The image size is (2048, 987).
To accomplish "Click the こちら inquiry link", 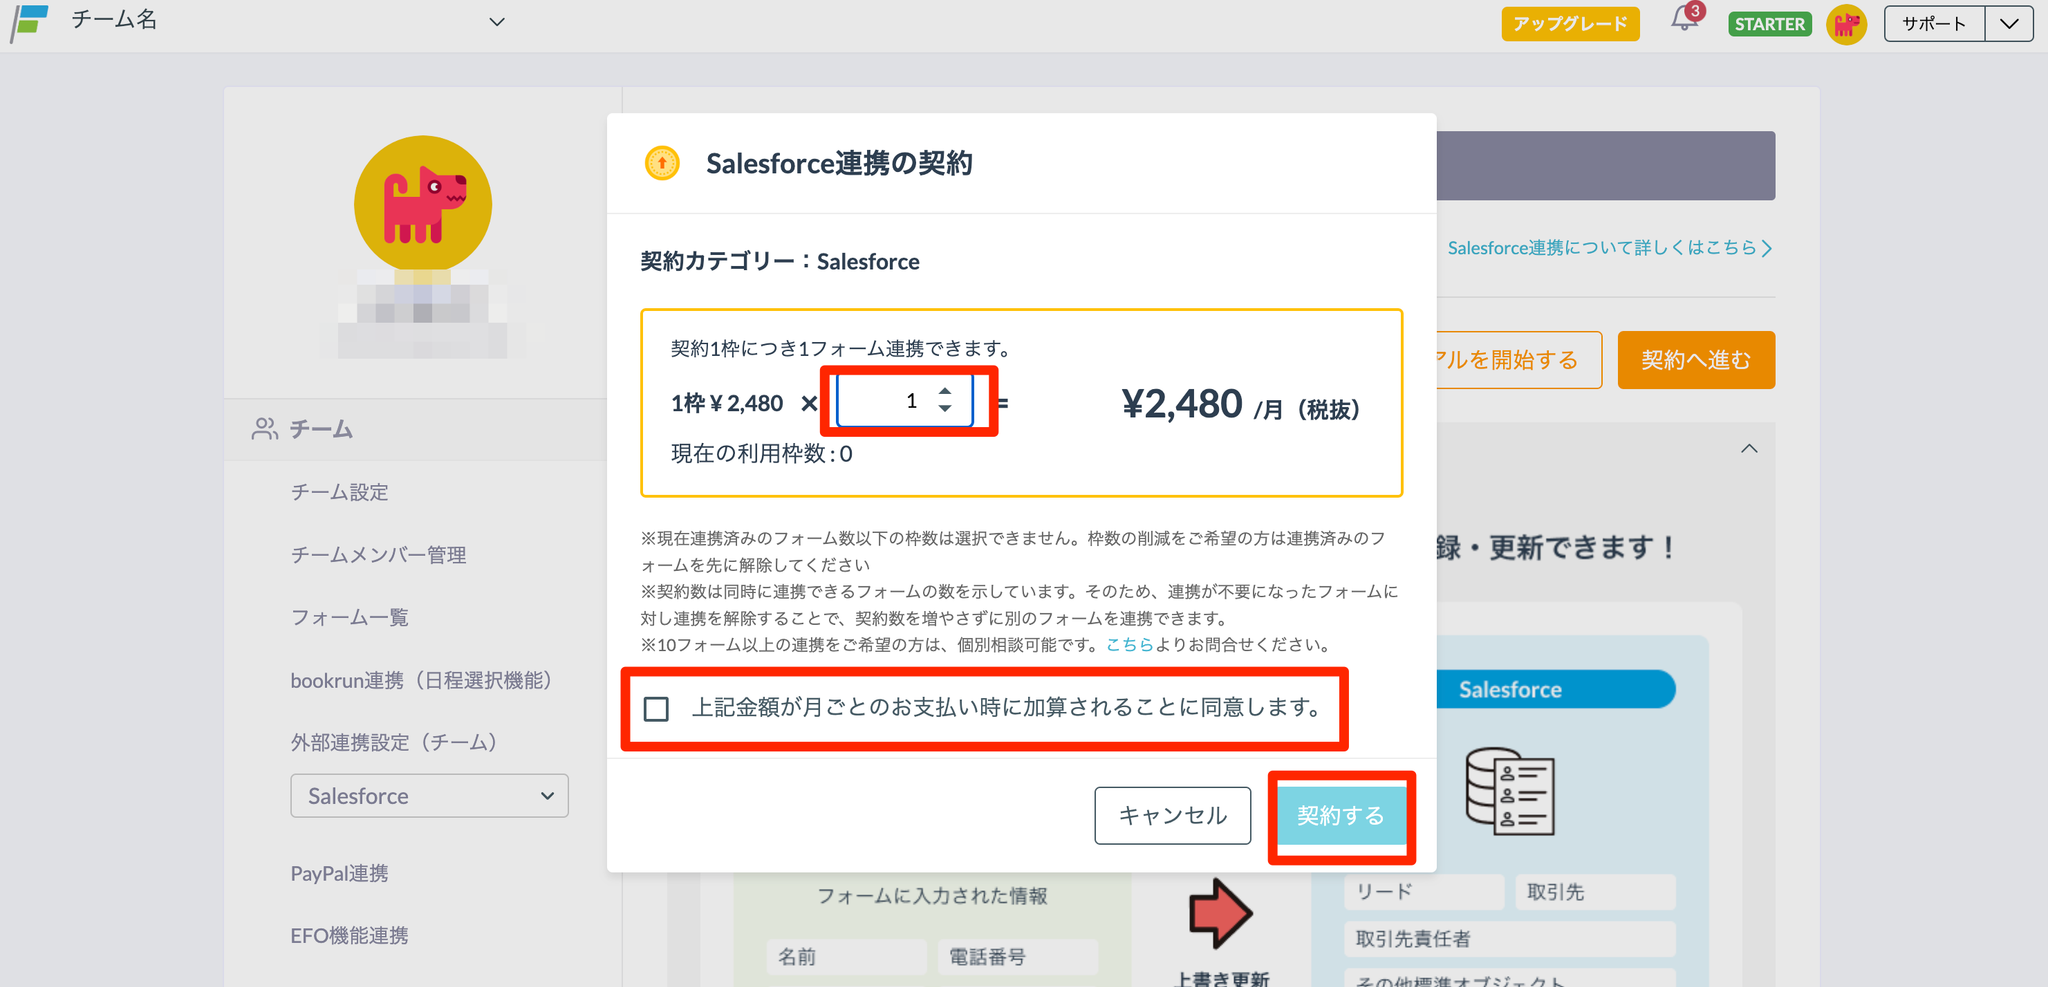I will pyautogui.click(x=1130, y=645).
